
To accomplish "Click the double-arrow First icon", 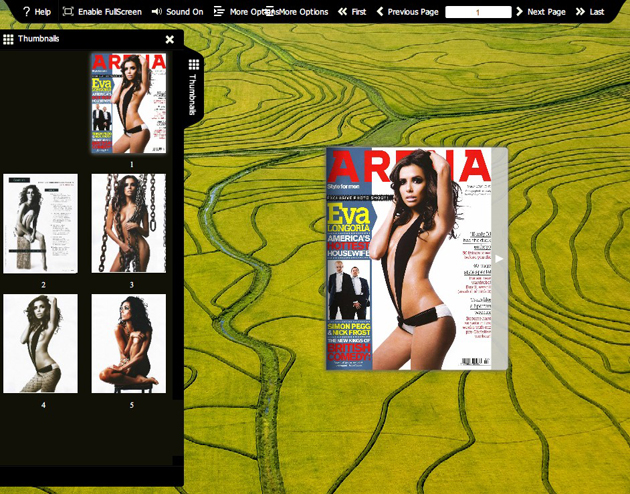I will [342, 12].
